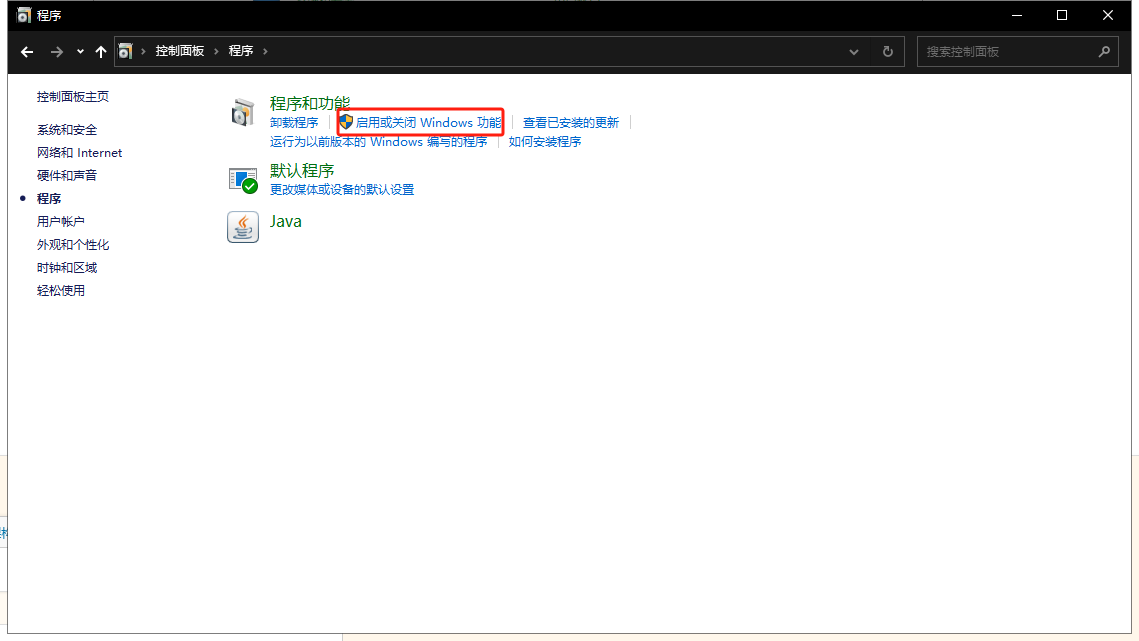This screenshot has width=1139, height=641.
Task: Click 查看已安装的更新 link
Action: [571, 123]
